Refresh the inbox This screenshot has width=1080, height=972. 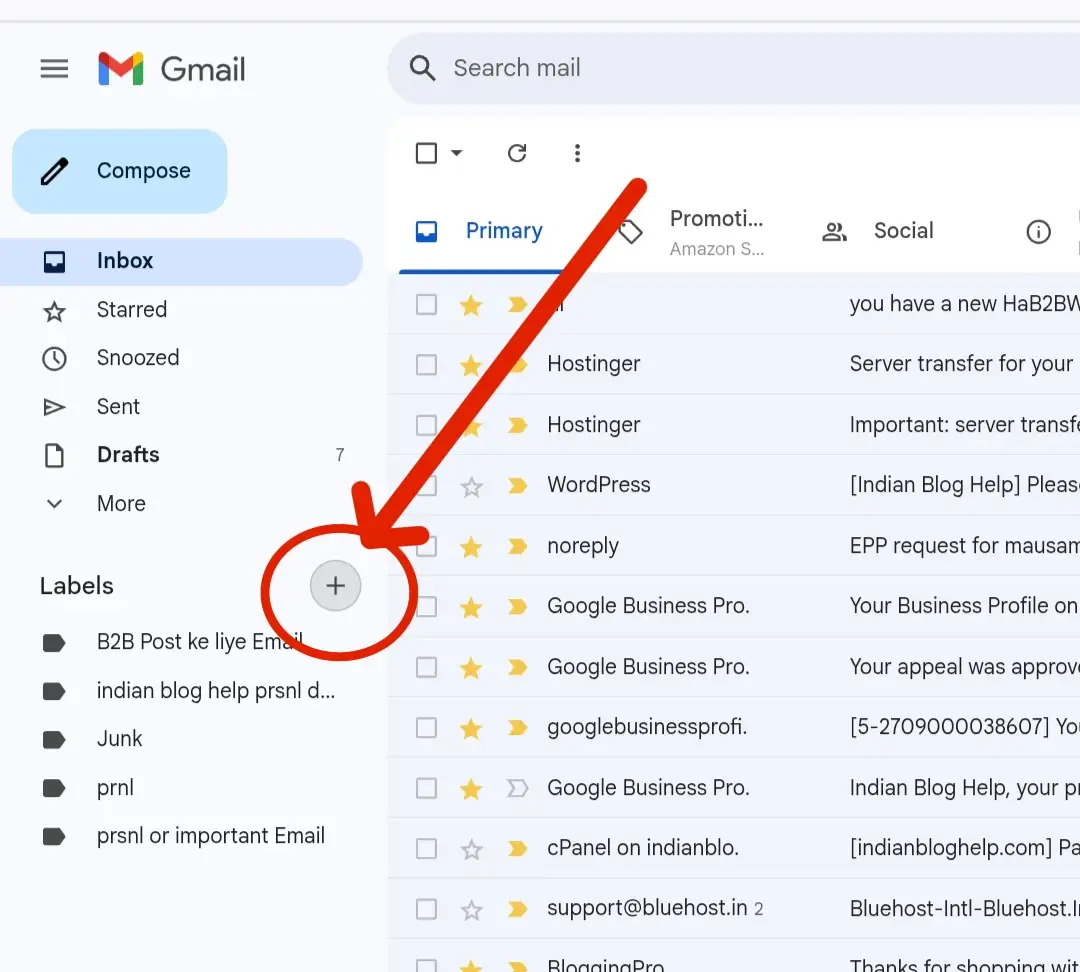pyautogui.click(x=517, y=153)
